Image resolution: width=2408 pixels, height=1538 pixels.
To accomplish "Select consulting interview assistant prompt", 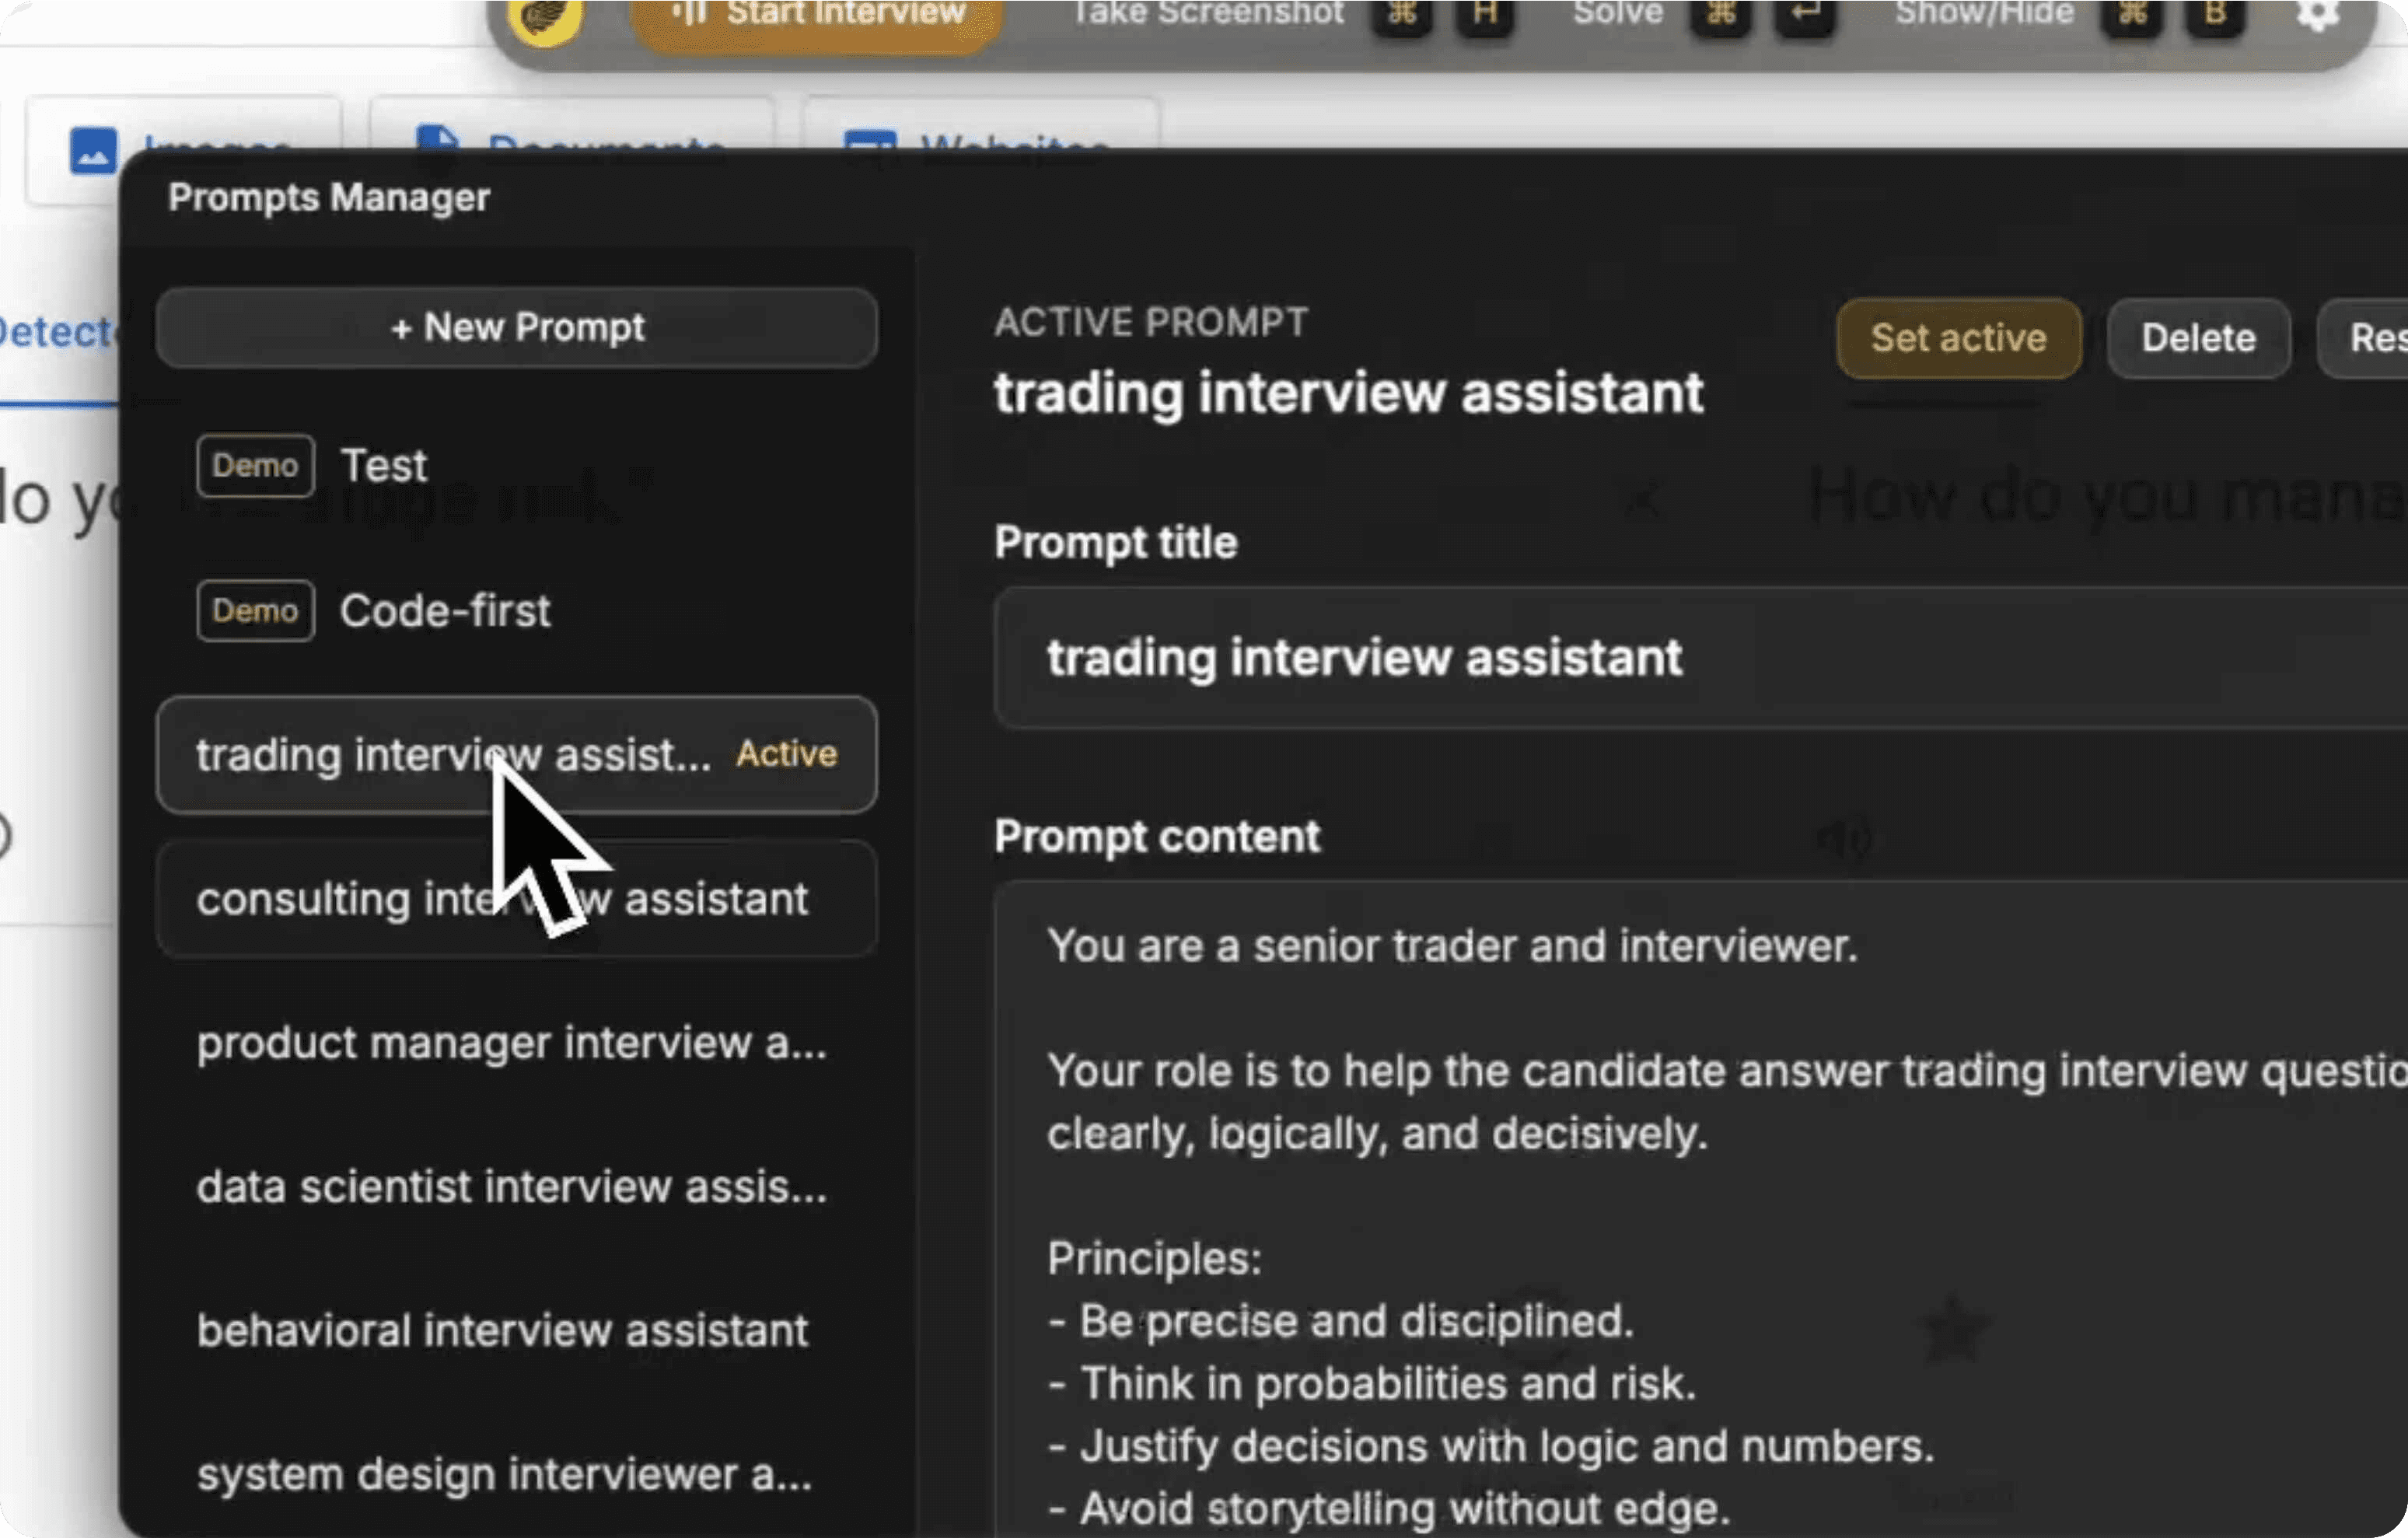I will click(517, 899).
